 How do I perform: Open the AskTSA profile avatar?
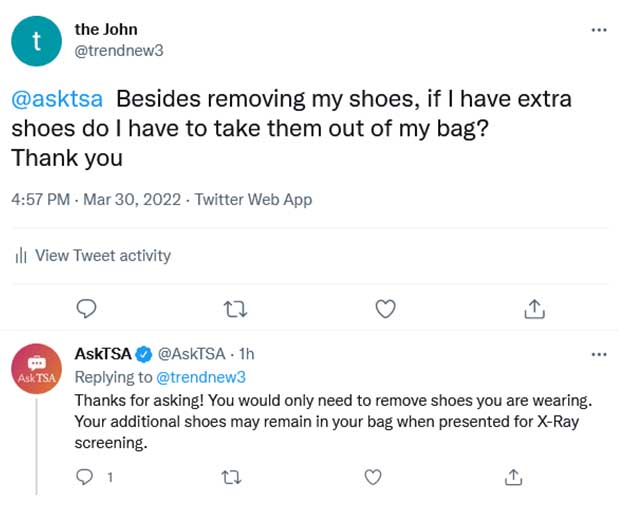tap(36, 369)
